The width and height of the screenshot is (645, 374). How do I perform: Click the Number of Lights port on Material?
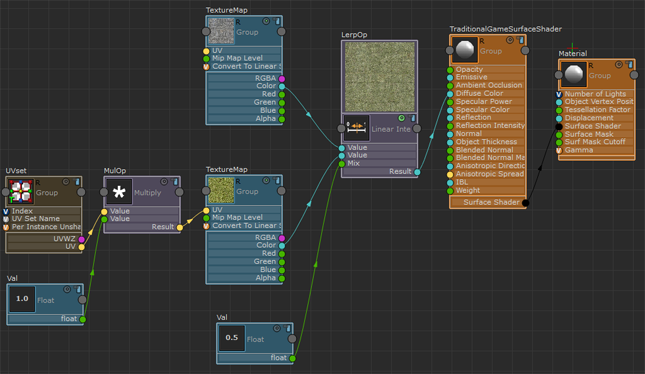(x=559, y=95)
